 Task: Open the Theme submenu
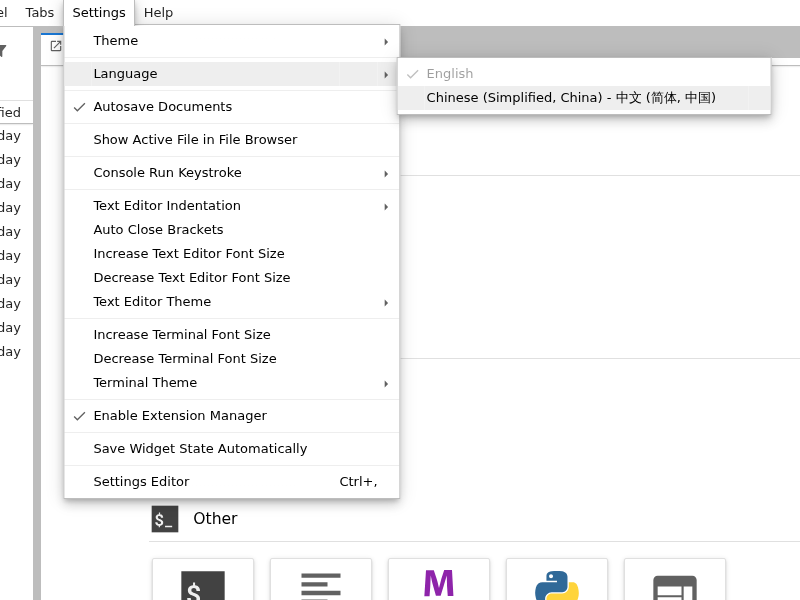232,41
